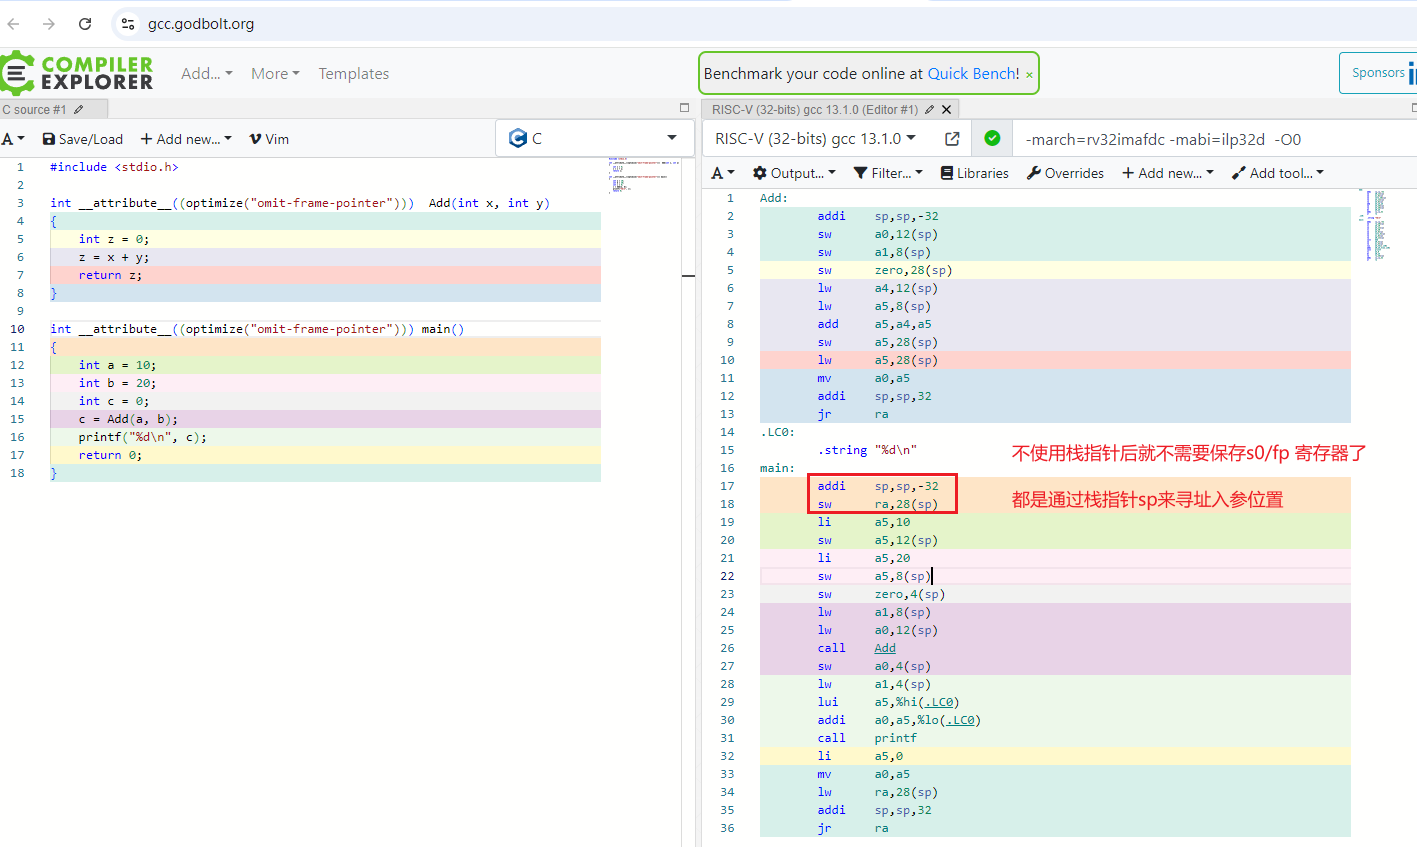Open the source editor Add new... dropdown
This screenshot has height=847, width=1417.
[186, 139]
